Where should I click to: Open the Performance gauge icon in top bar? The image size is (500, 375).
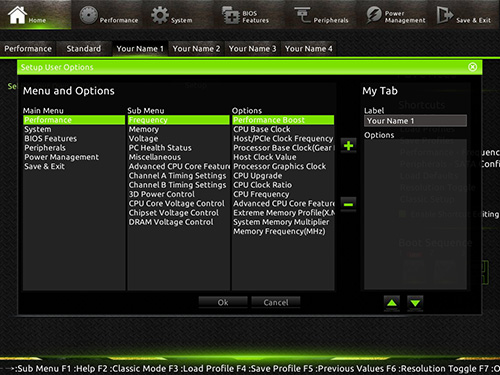pyautogui.click(x=88, y=15)
